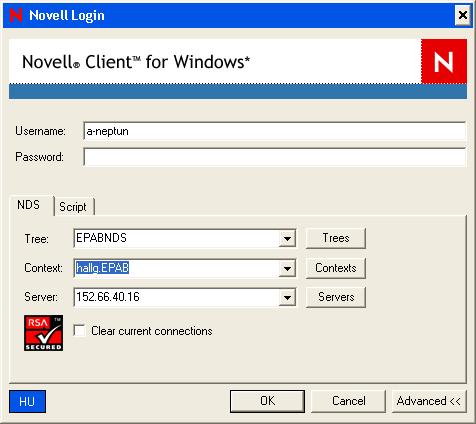Click the Contexts browse button
476x424 pixels.
click(x=336, y=268)
